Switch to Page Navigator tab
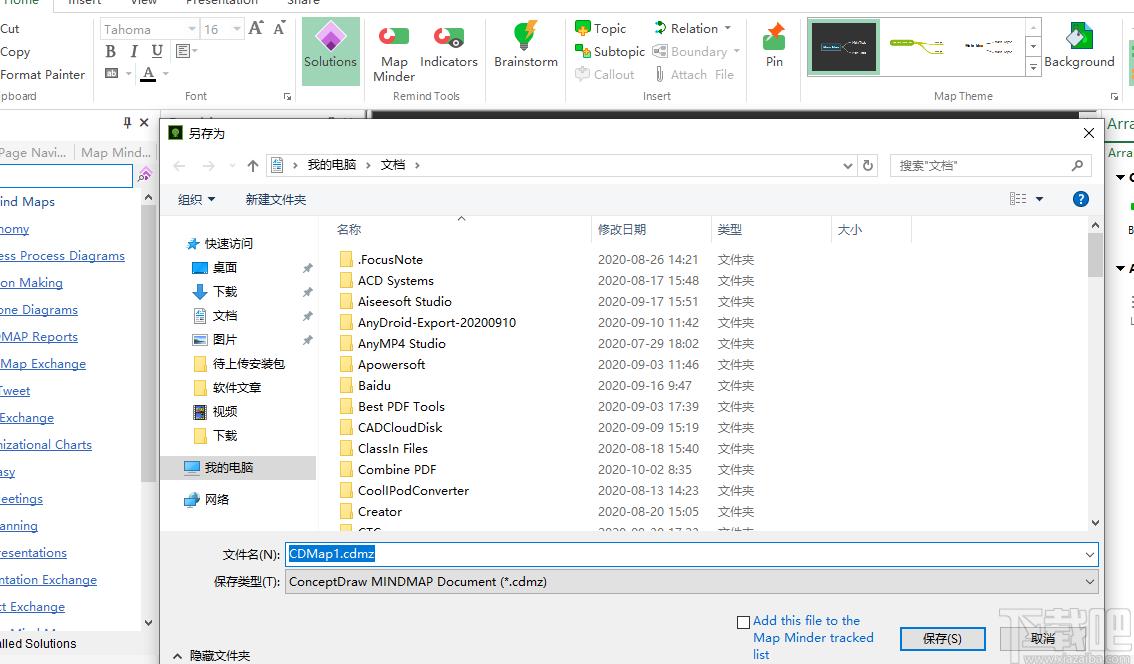1134x664 pixels. tap(33, 153)
